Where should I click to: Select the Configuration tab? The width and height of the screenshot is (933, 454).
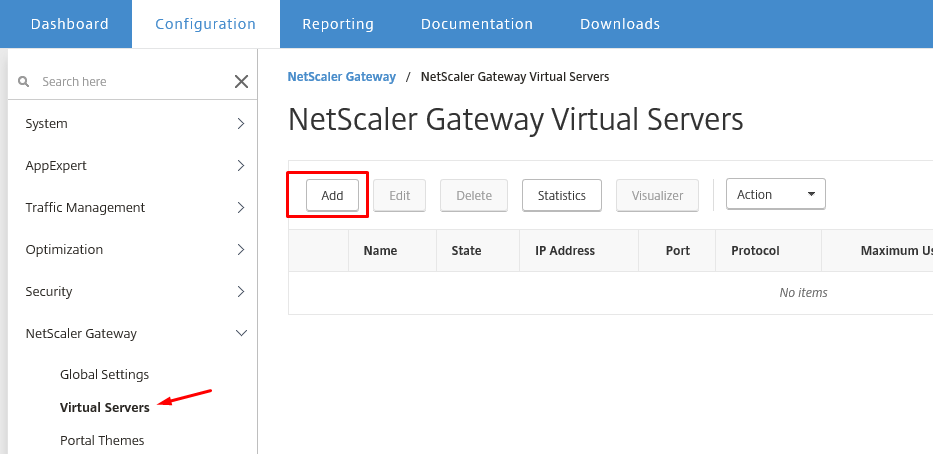pos(205,24)
